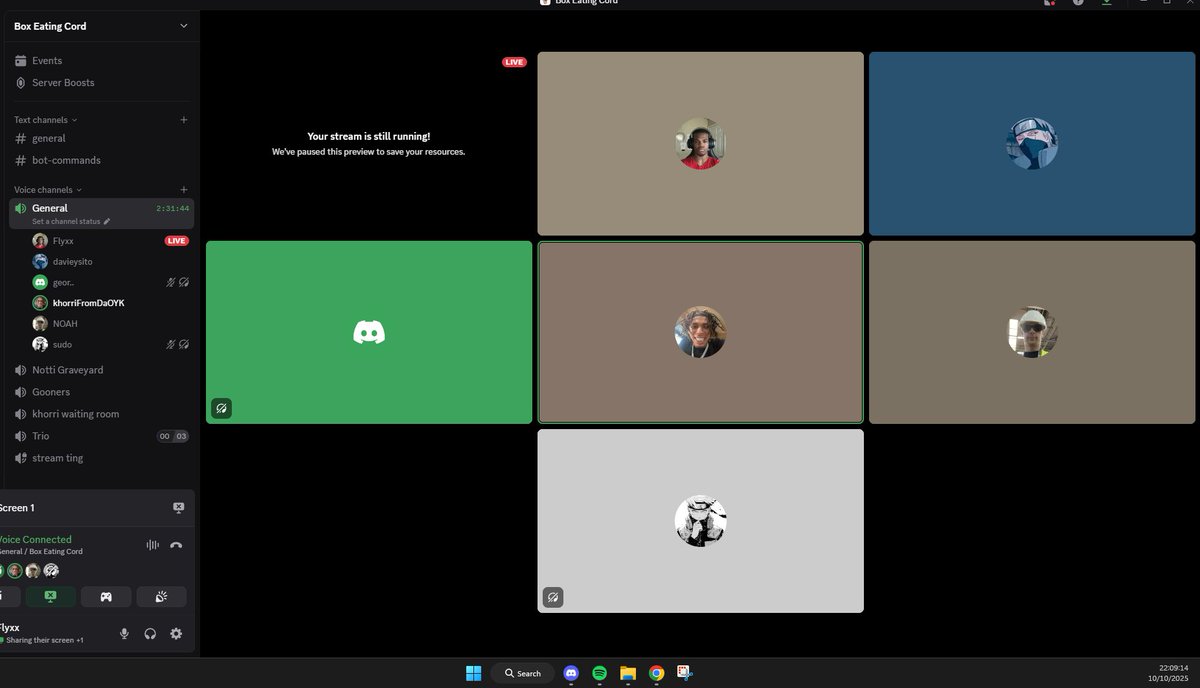Image resolution: width=1200 pixels, height=688 pixels.
Task: Click the deafened icon on the green tile
Action: (222, 408)
